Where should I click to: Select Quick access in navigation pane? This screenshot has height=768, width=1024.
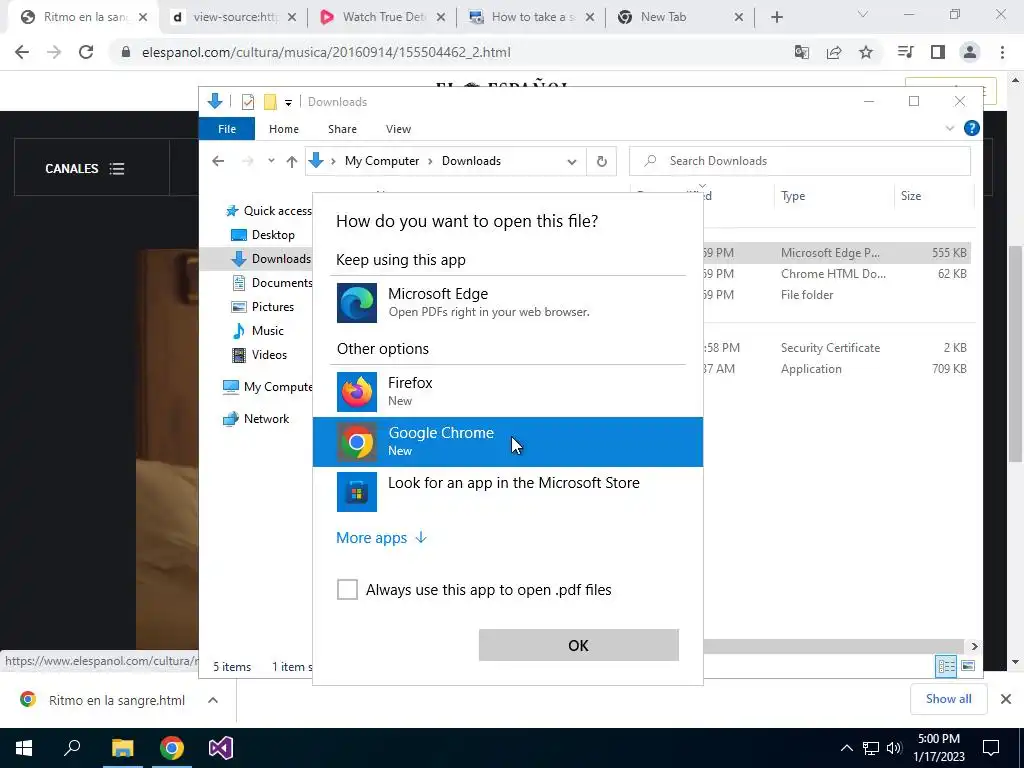click(x=268, y=210)
